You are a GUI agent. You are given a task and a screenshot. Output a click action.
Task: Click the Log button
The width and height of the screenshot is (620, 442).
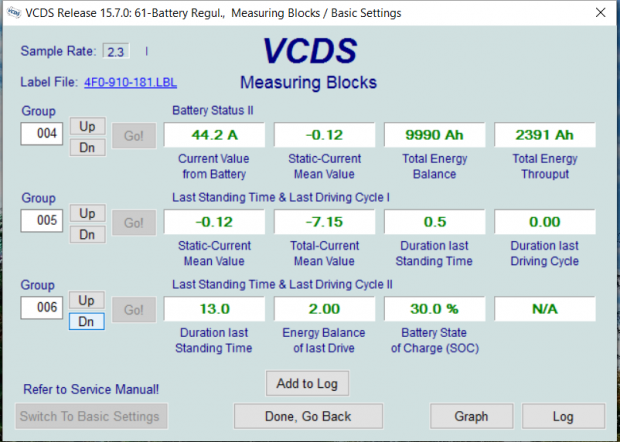click(563, 416)
